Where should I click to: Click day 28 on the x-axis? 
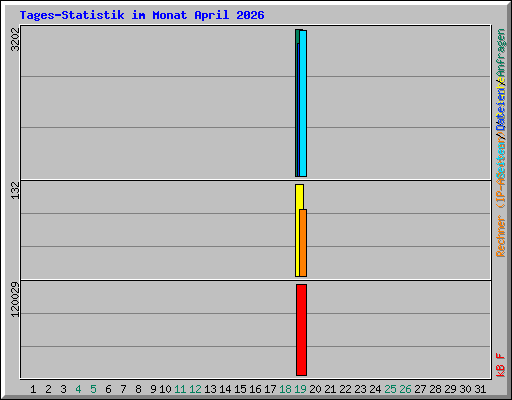pyautogui.click(x=435, y=389)
